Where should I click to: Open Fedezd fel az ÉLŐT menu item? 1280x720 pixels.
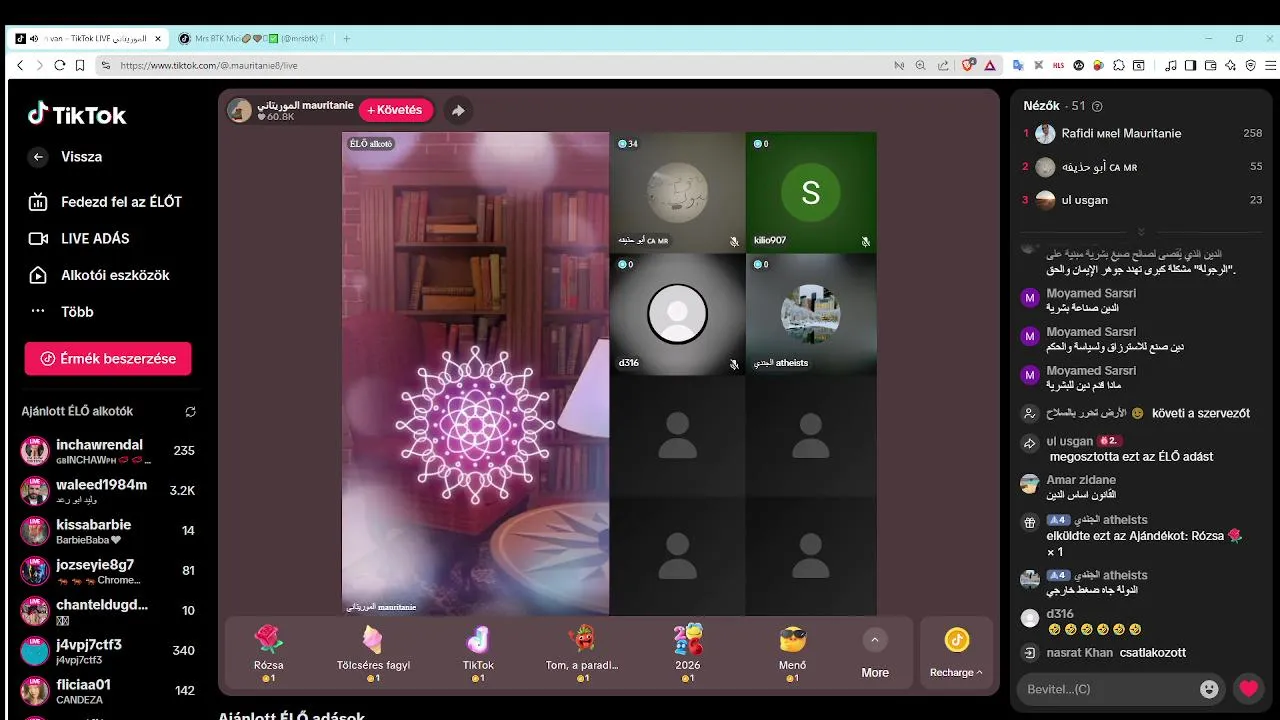click(106, 202)
